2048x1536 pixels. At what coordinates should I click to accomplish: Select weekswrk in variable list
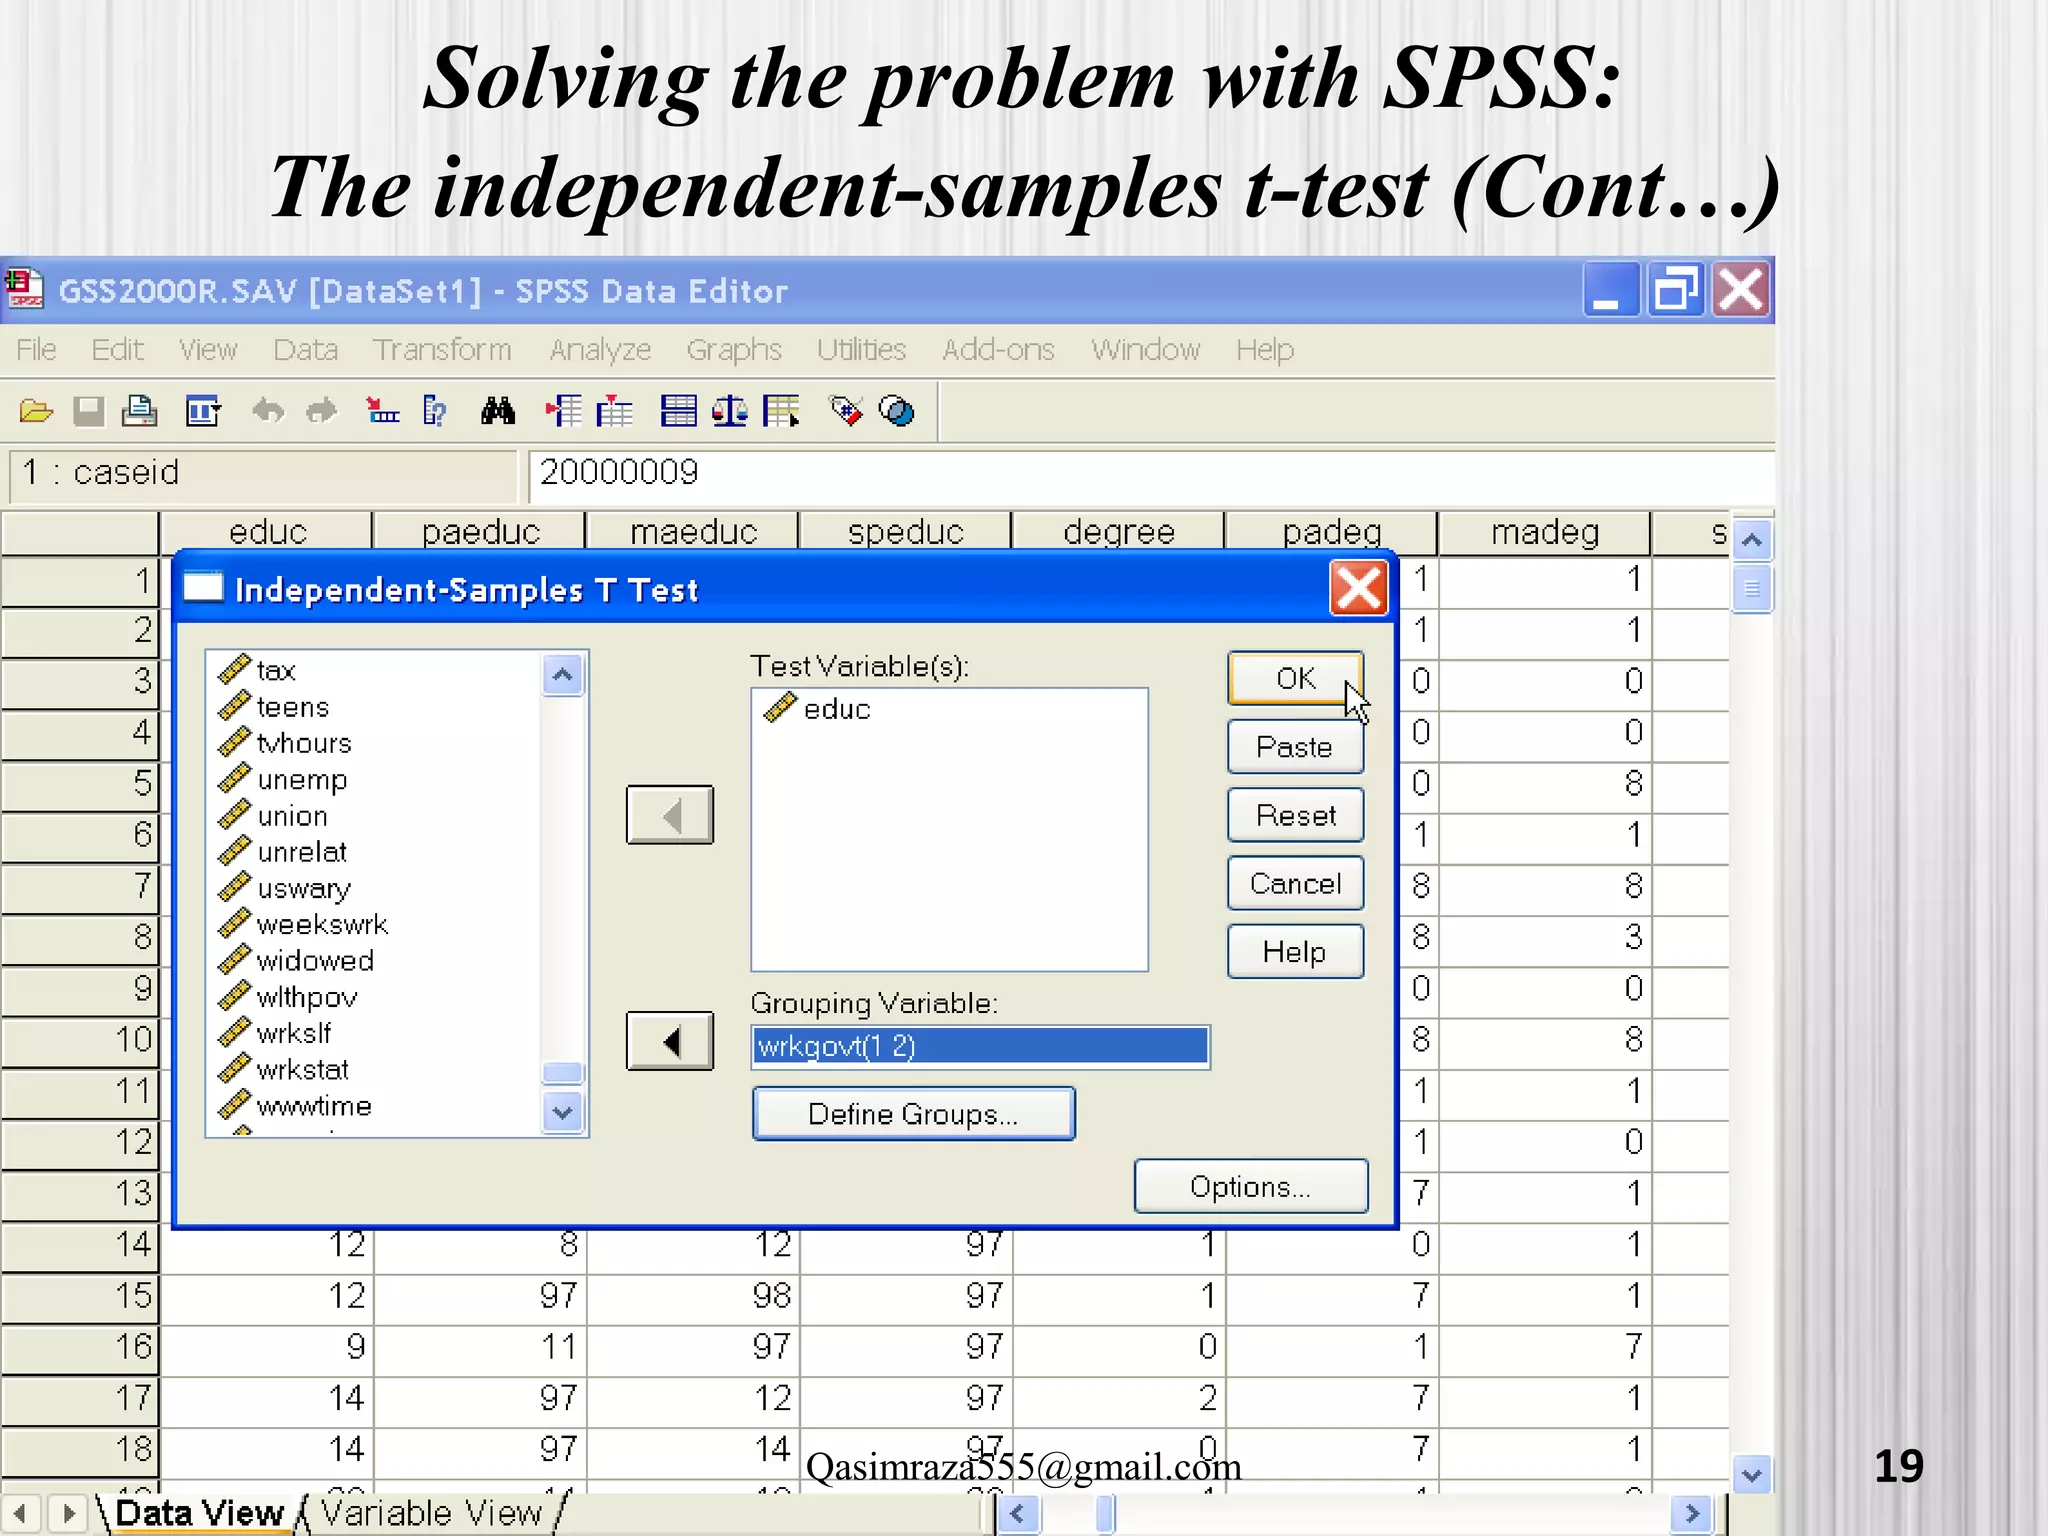pos(322,924)
